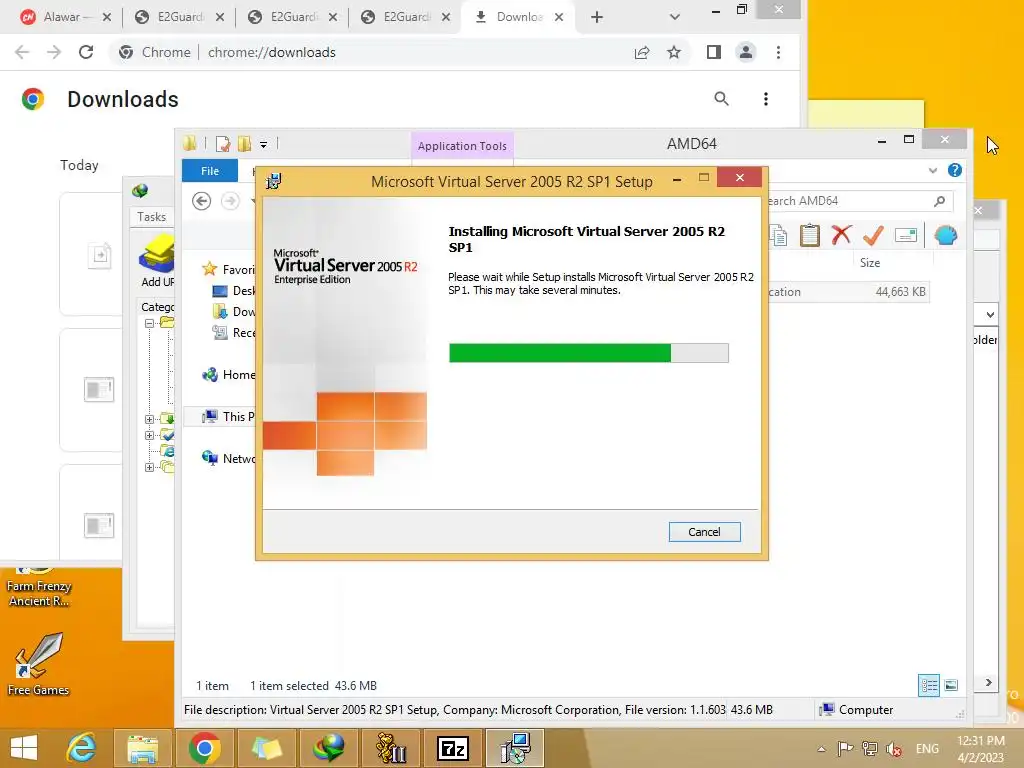Select the 44,663 KB file row
The height and width of the screenshot is (768, 1024).
[847, 292]
